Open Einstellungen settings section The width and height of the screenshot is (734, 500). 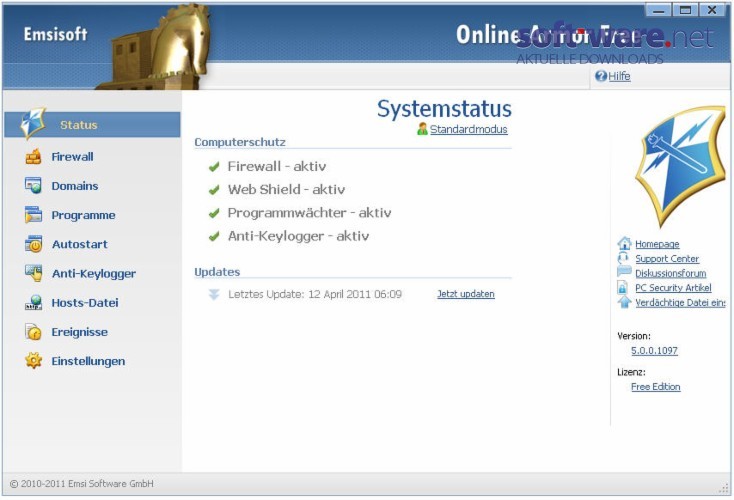(x=88, y=361)
